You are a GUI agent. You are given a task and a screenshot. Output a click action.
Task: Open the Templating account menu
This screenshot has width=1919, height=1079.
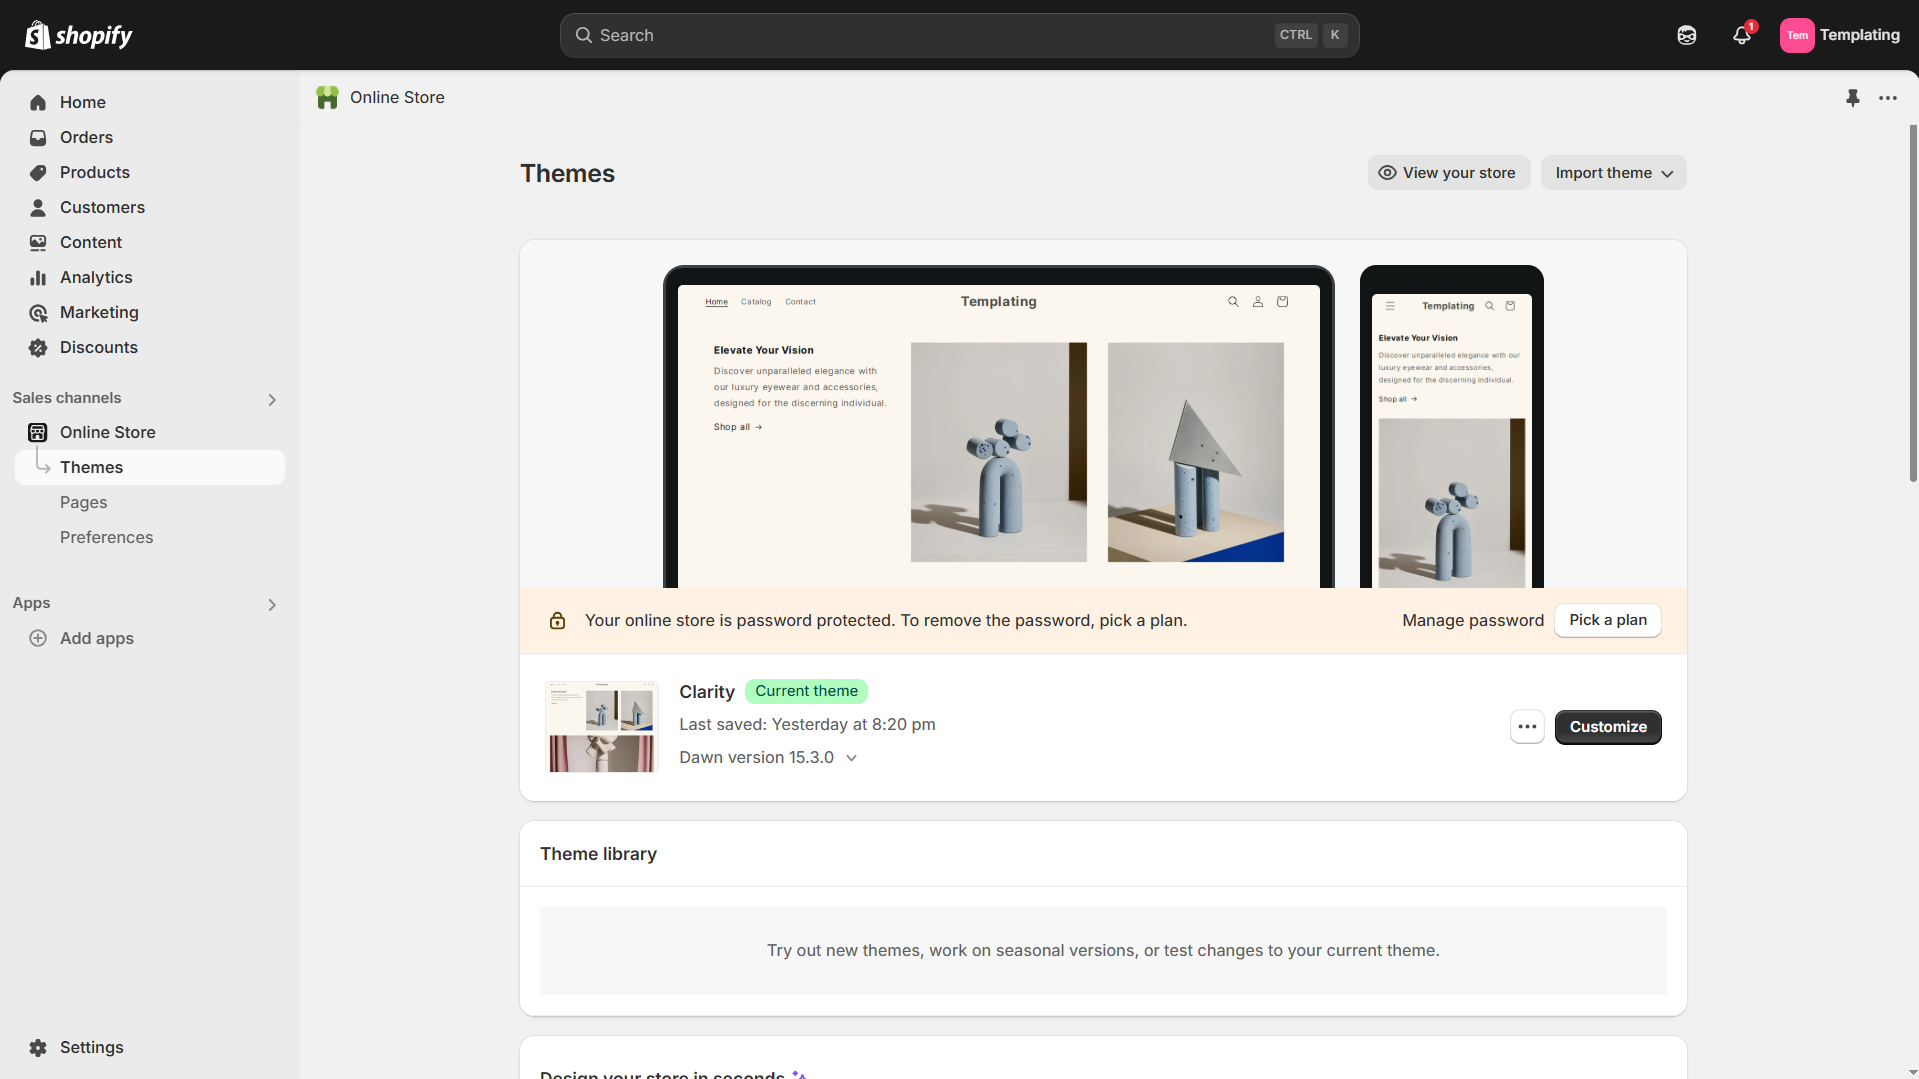1840,35
